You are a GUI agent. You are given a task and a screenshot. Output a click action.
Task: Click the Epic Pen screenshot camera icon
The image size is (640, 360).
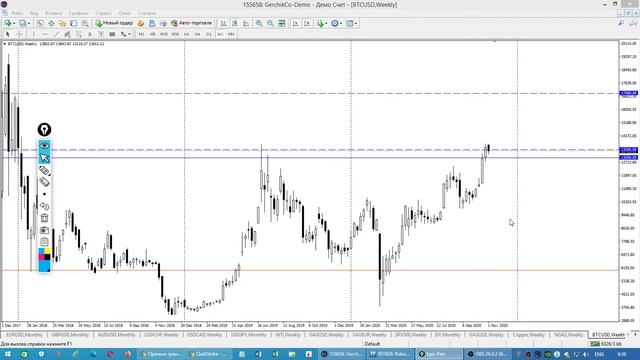tap(44, 230)
